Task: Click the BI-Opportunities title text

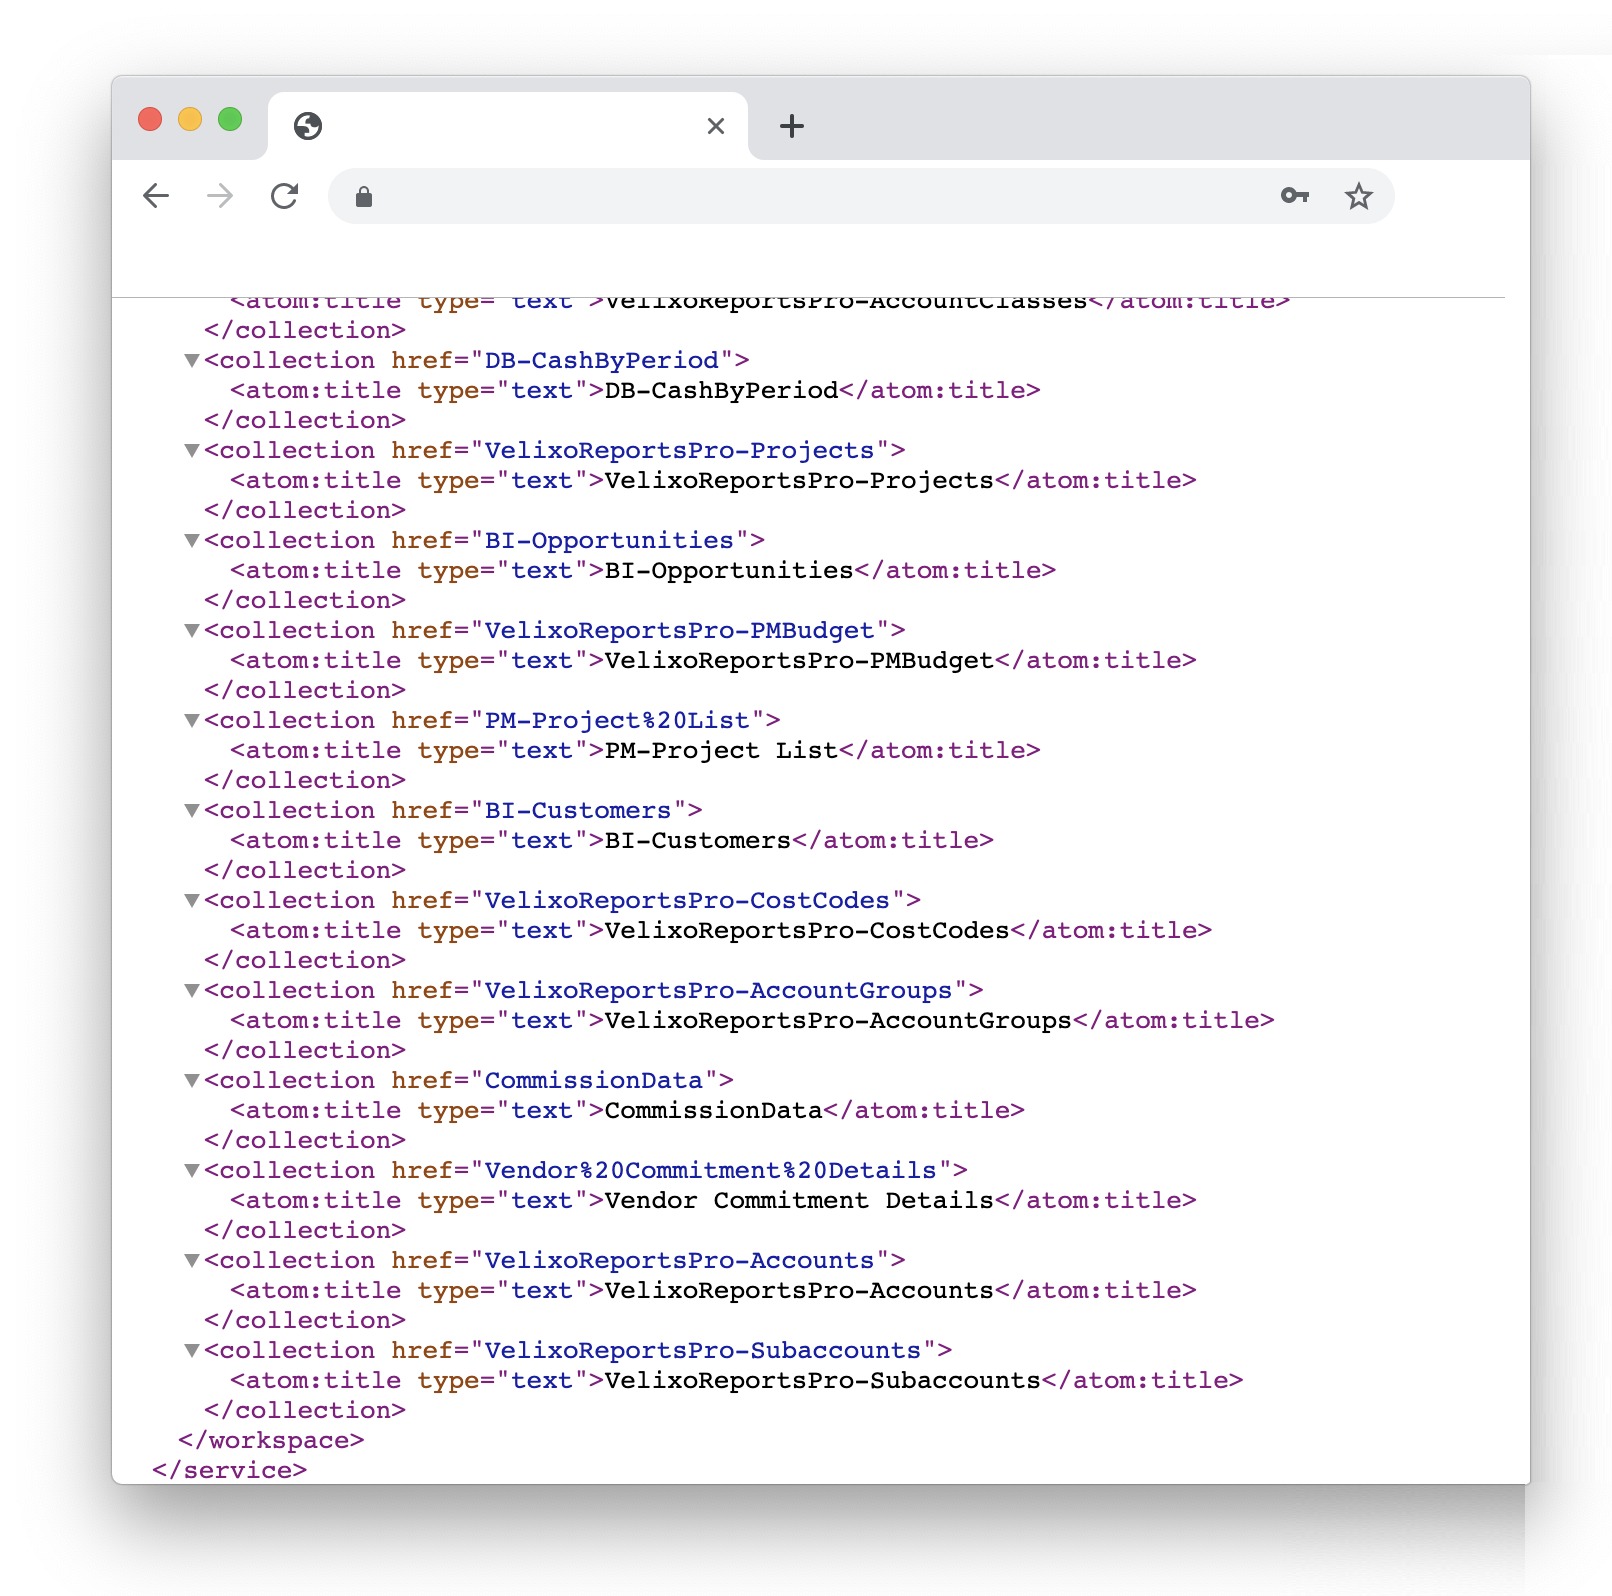Action: point(730,570)
